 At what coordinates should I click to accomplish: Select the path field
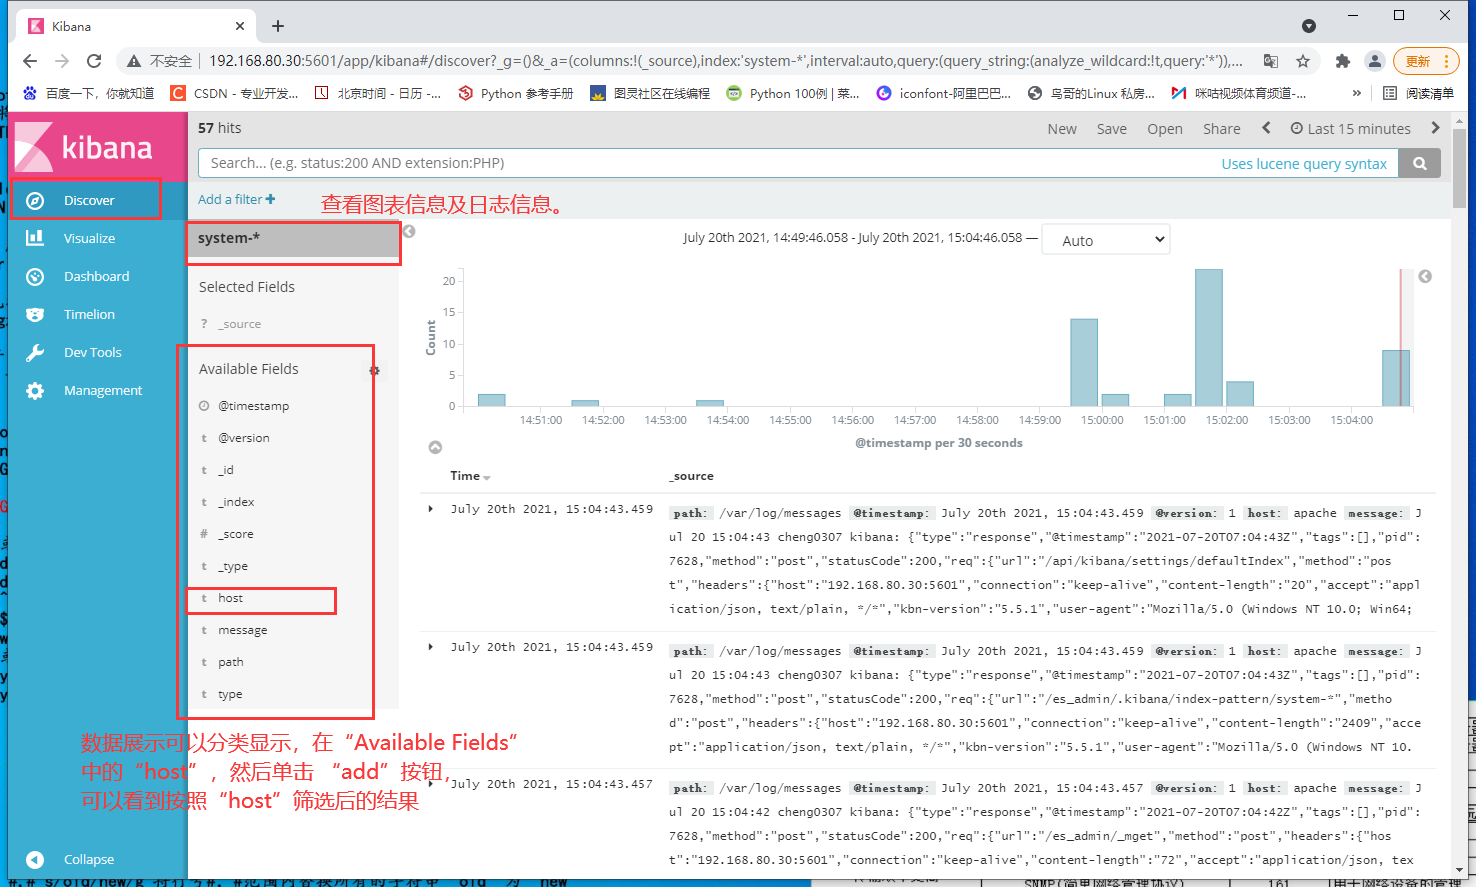pyautogui.click(x=231, y=662)
